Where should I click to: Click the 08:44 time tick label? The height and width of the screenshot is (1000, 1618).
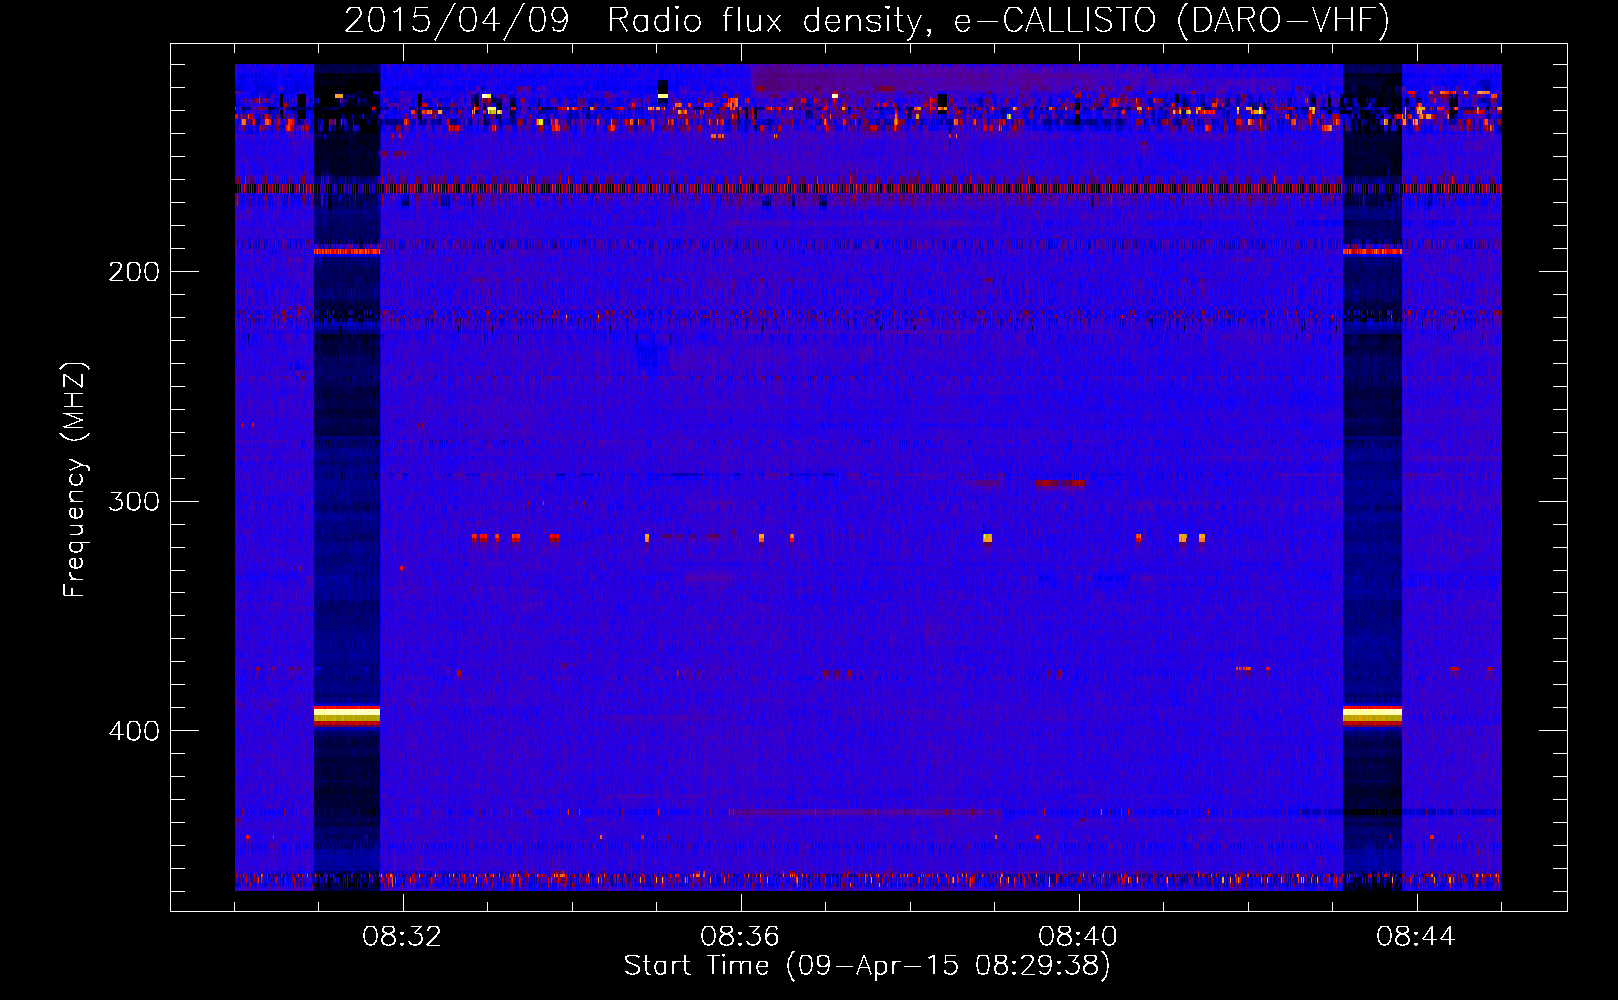1416,937
